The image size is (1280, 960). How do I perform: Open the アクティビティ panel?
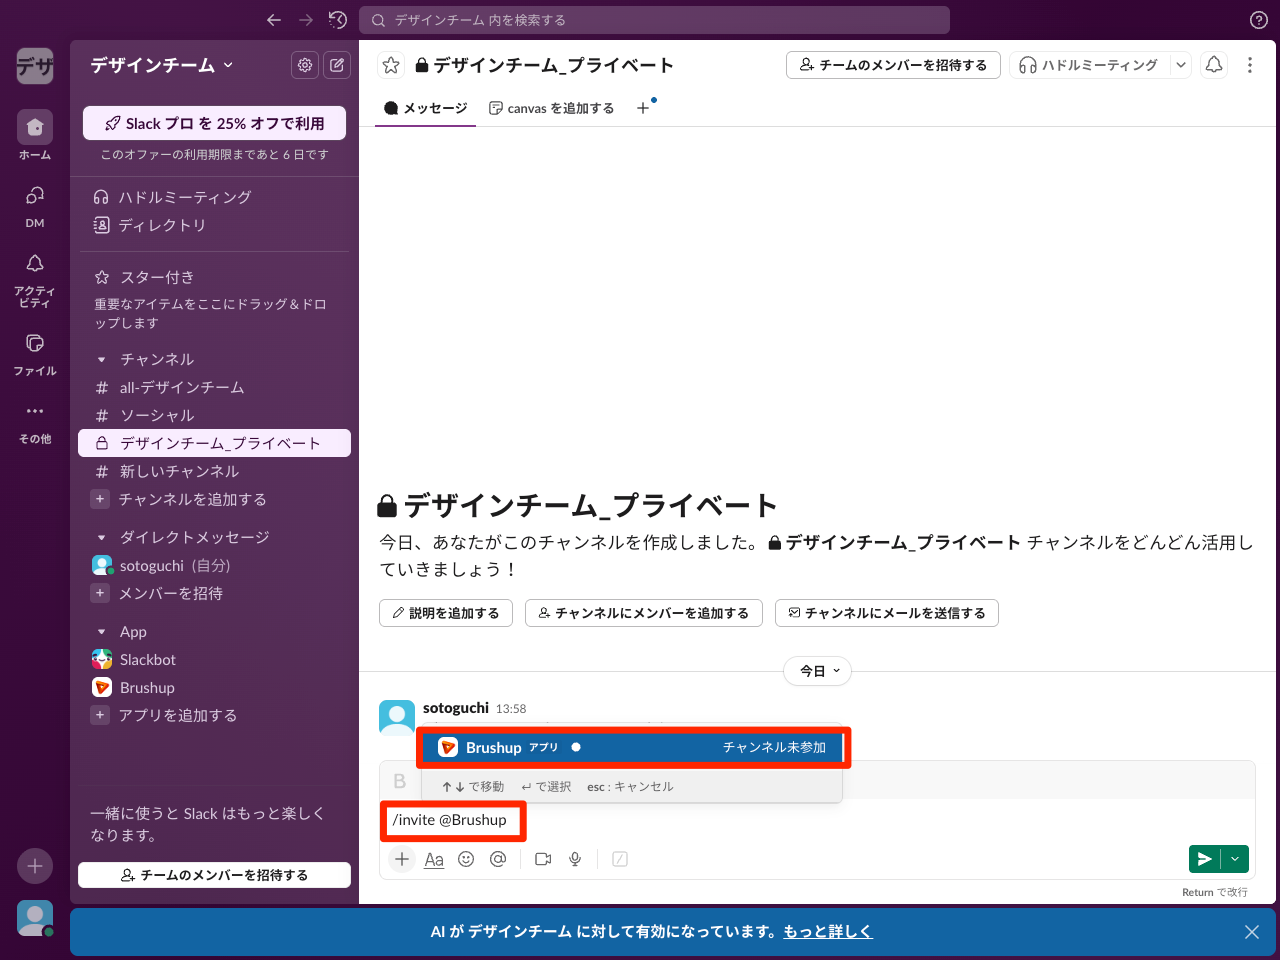34,270
